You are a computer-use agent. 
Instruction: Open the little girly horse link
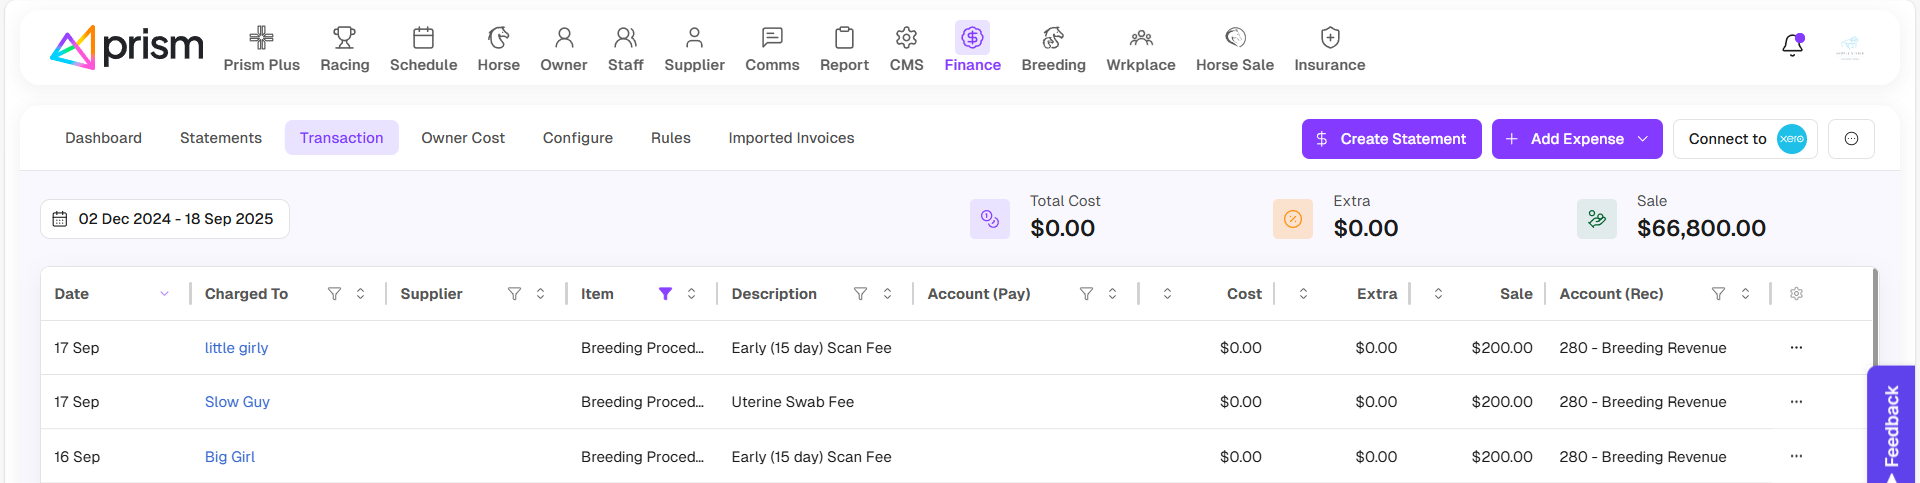tap(236, 348)
